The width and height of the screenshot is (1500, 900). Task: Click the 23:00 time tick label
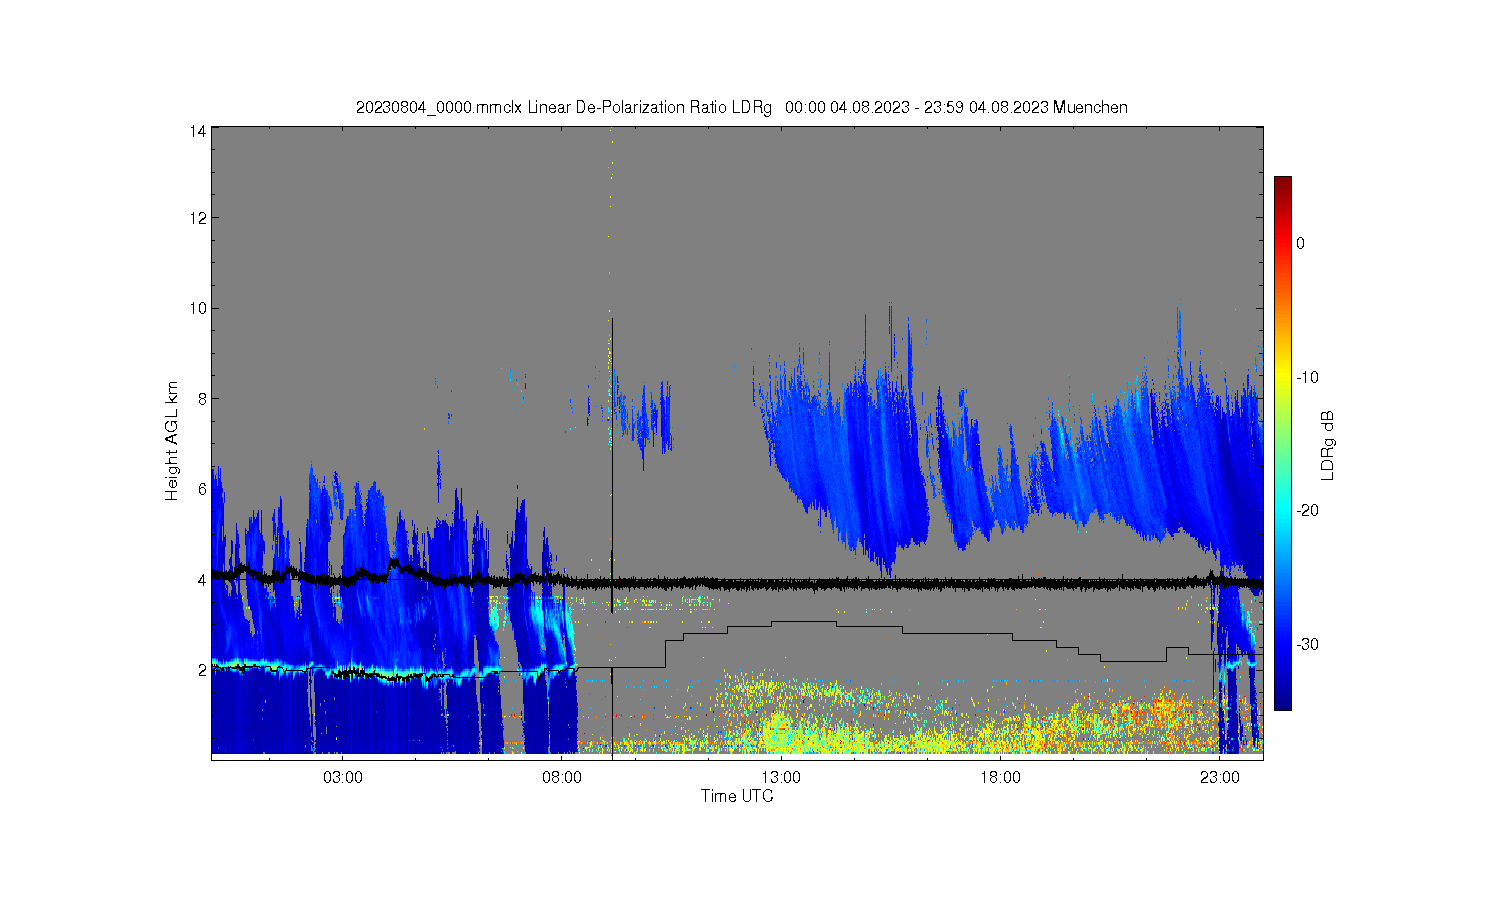pyautogui.click(x=1219, y=778)
